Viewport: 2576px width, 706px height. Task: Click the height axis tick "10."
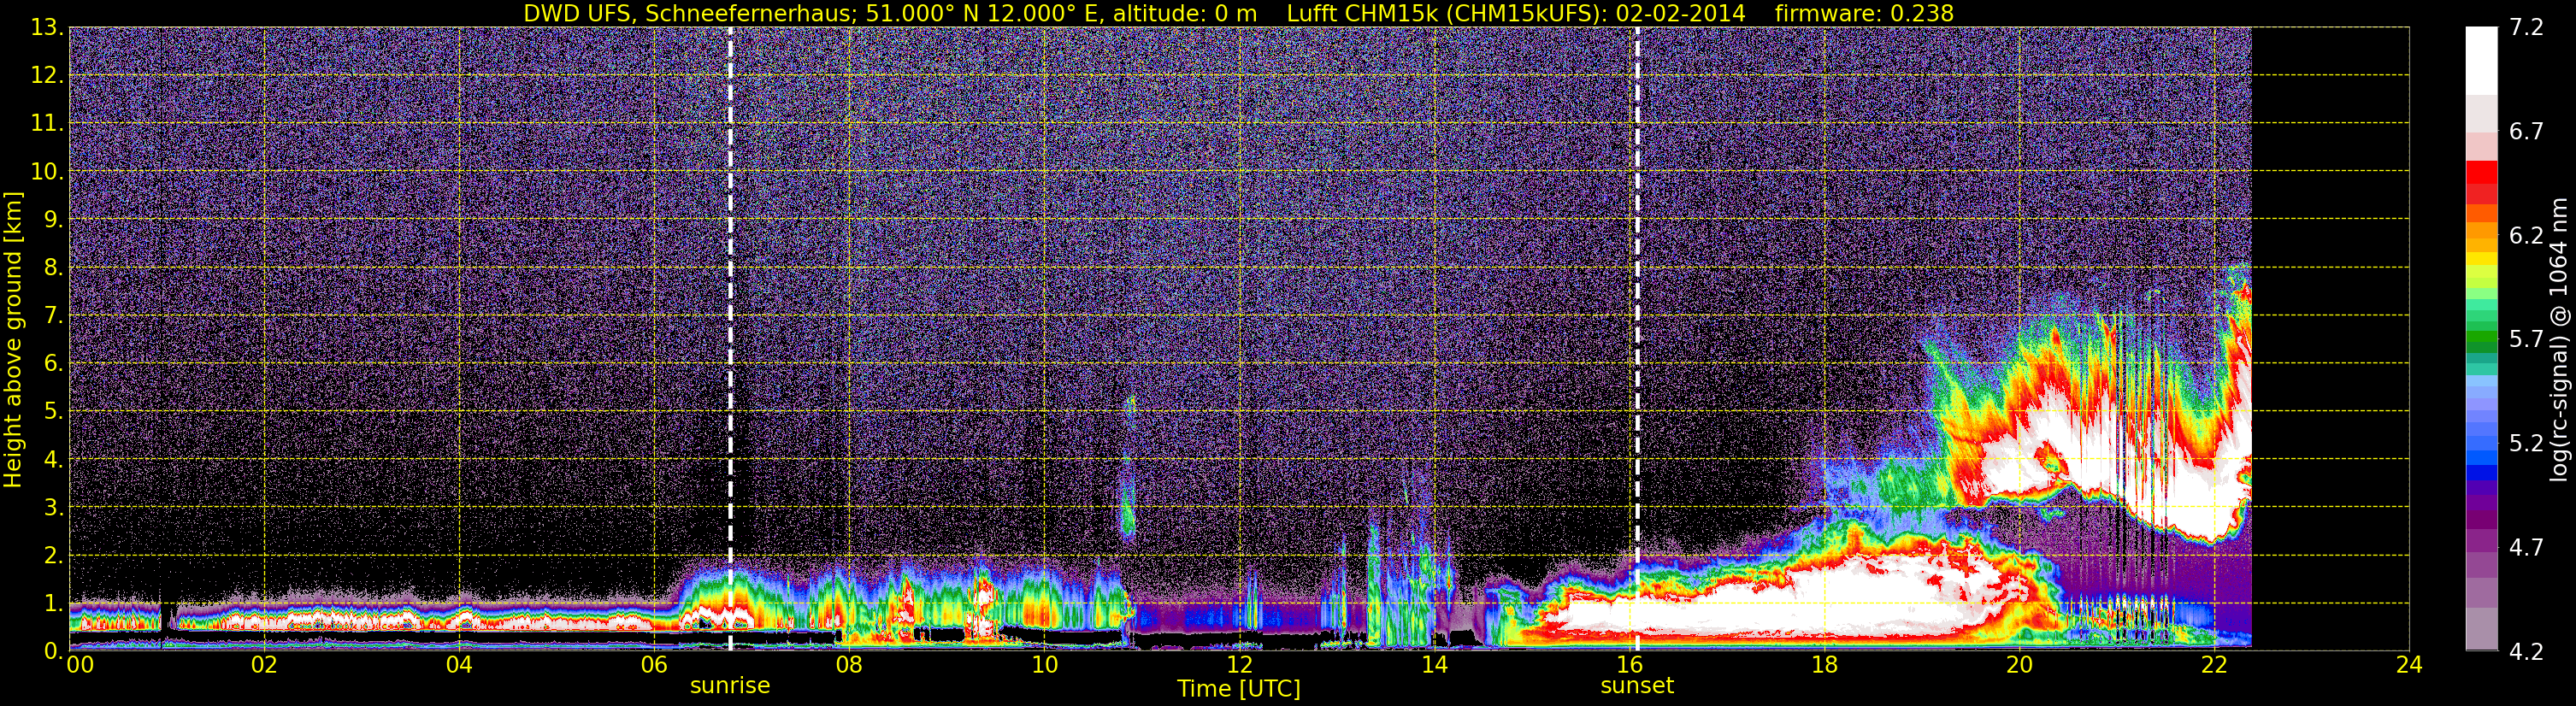coord(46,171)
